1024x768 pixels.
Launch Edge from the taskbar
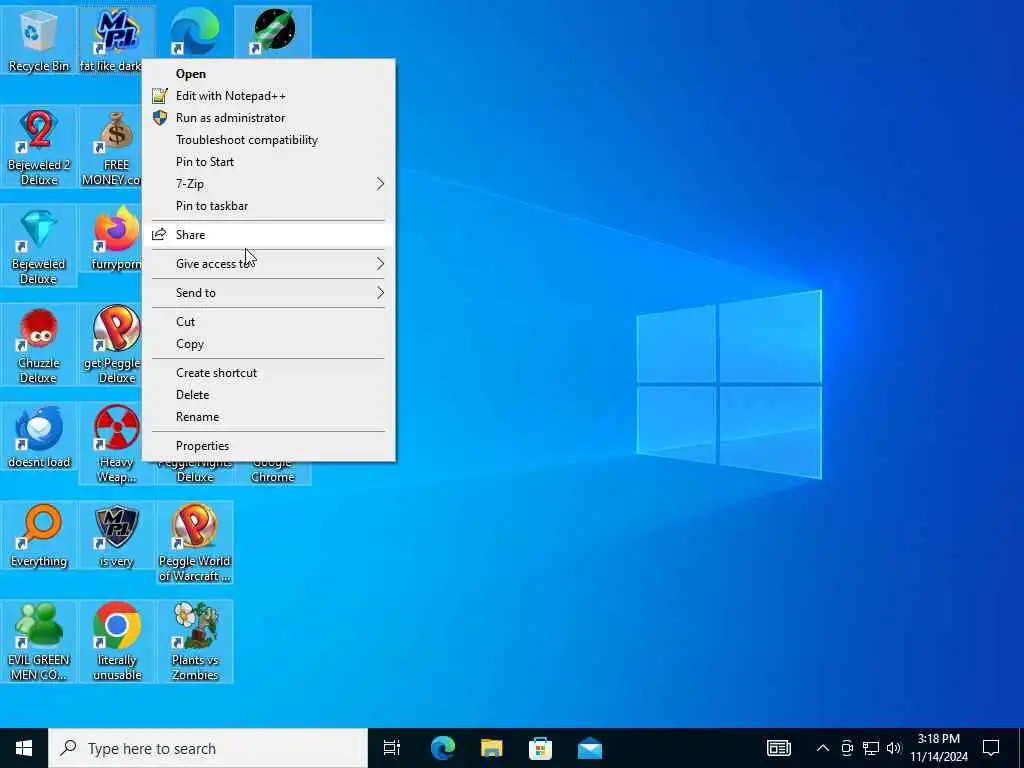tap(442, 748)
